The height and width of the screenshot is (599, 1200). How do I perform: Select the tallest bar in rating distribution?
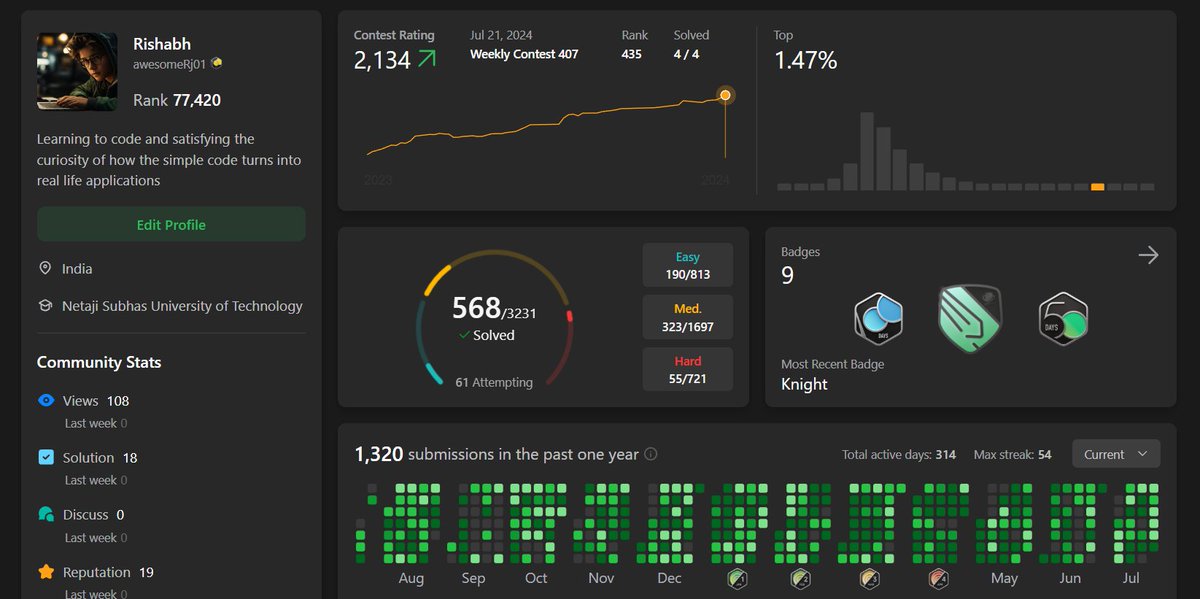[866, 151]
